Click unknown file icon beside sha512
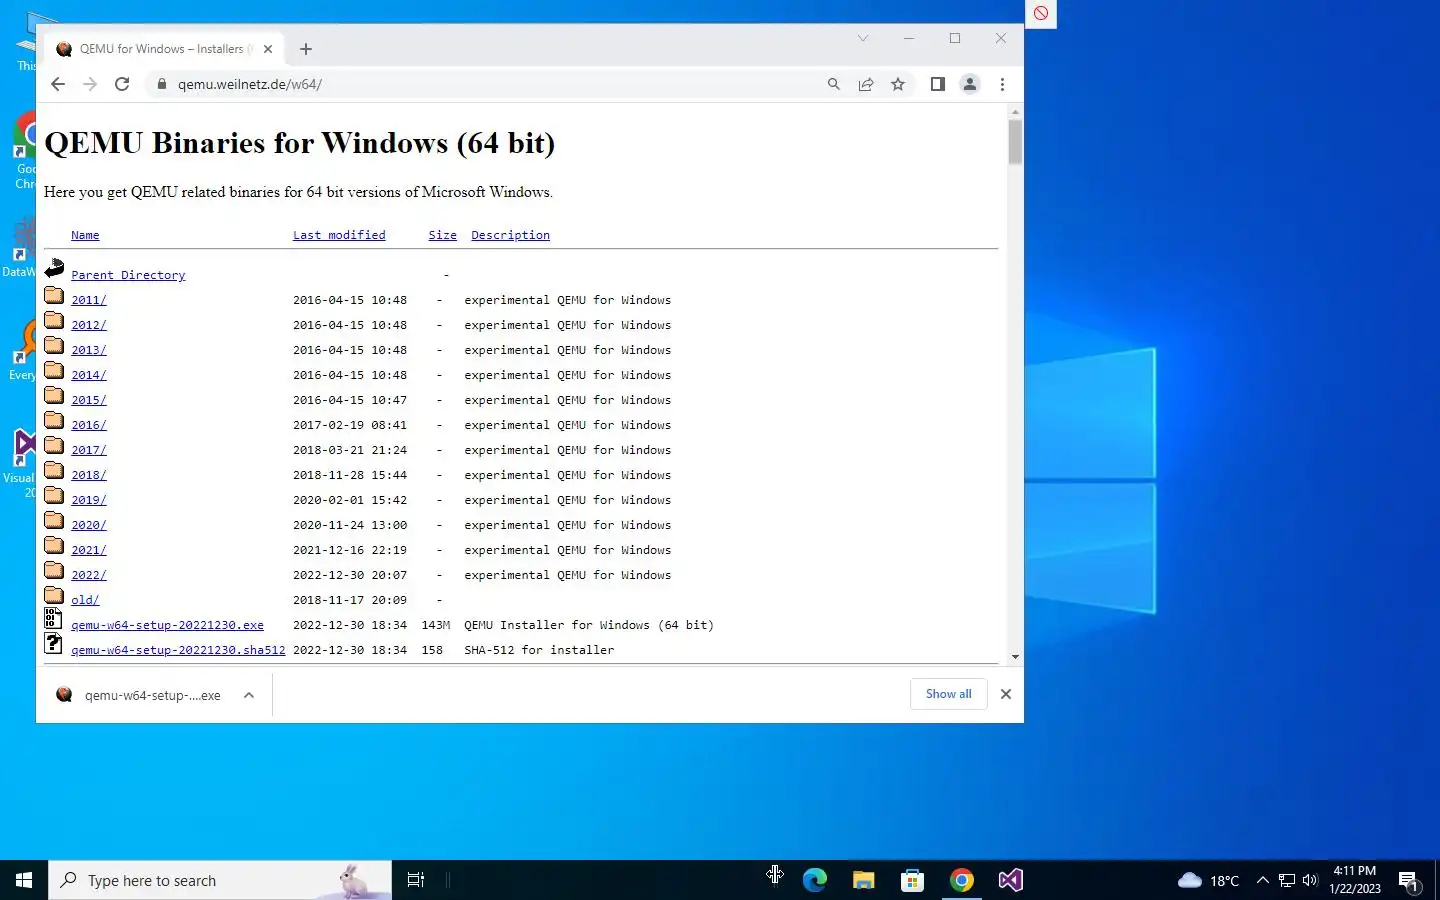This screenshot has height=900, width=1440. (54, 644)
